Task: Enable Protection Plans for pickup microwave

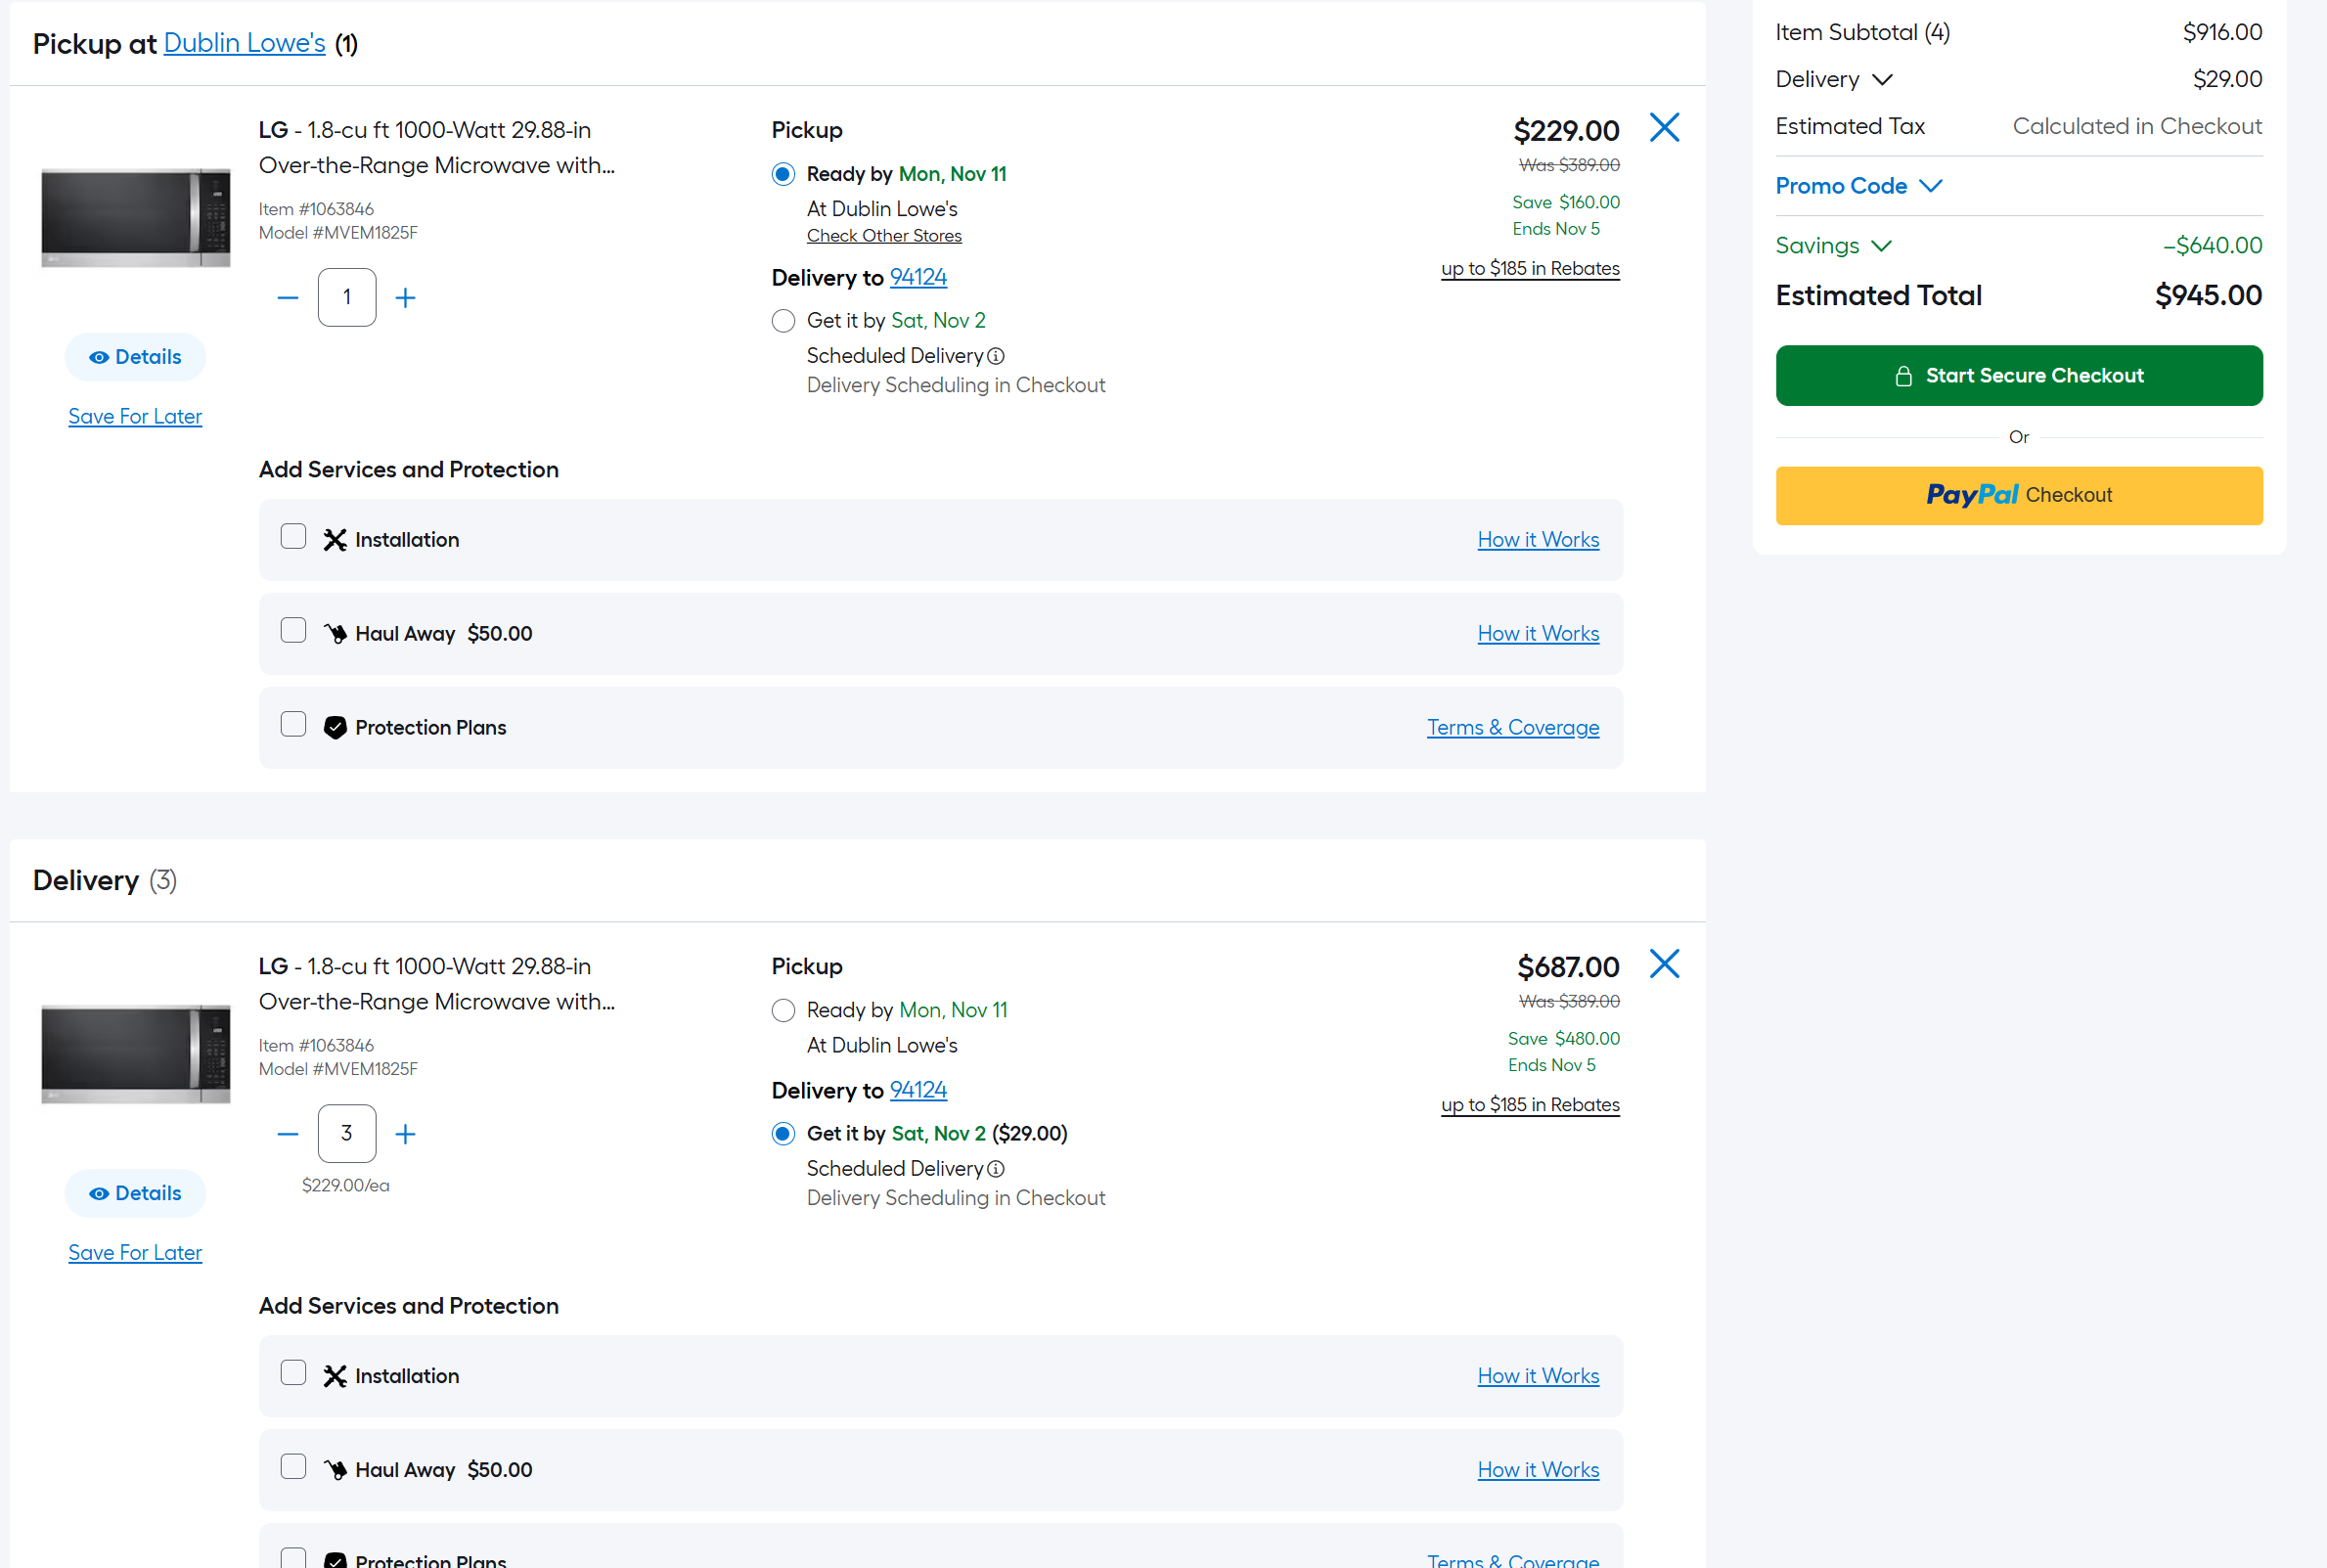Action: (x=293, y=725)
